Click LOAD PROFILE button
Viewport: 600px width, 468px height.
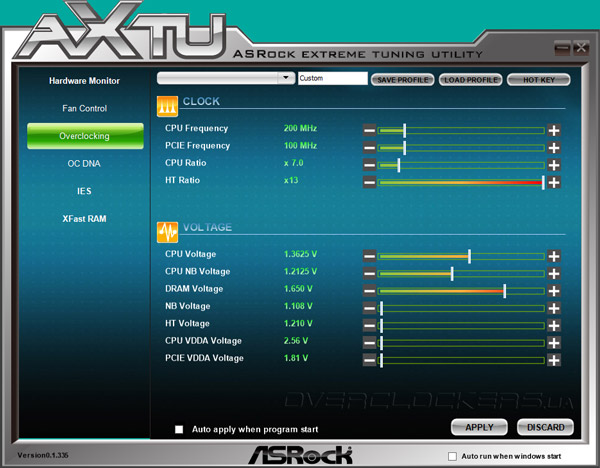point(471,80)
